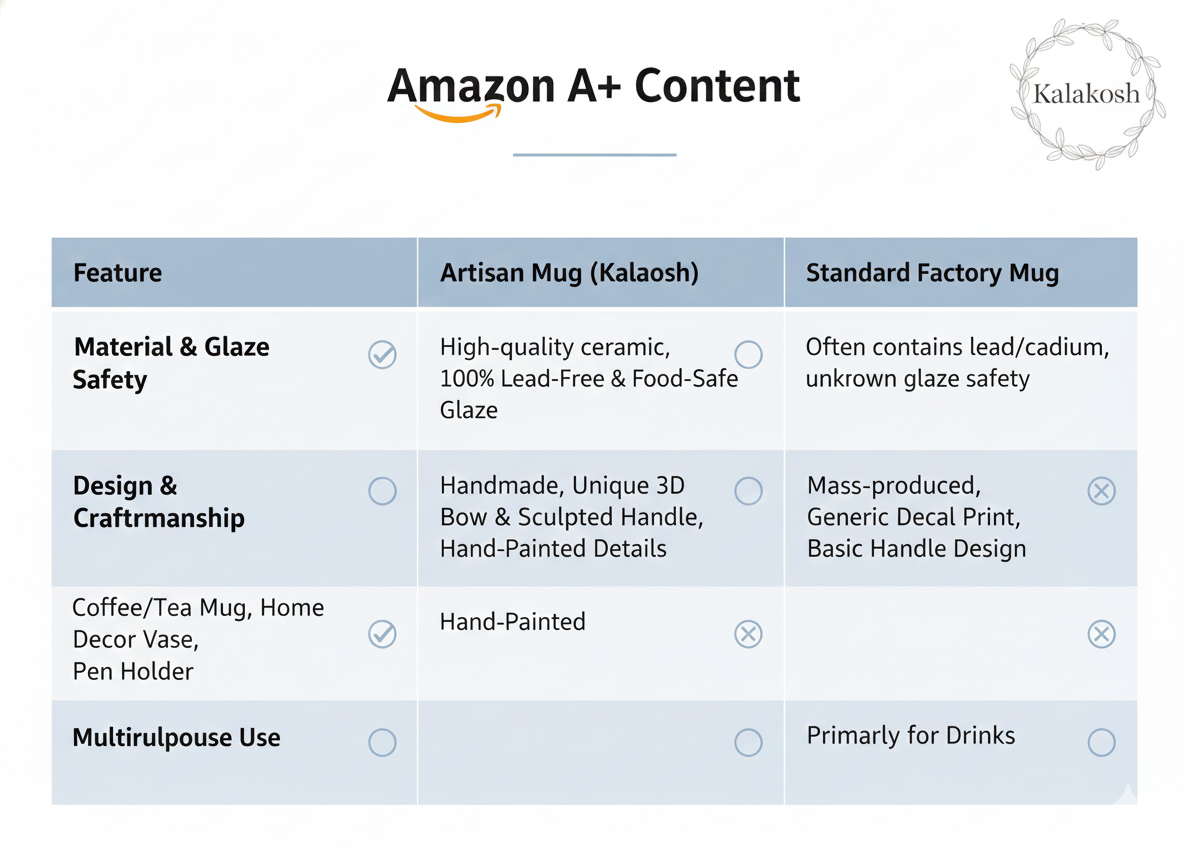Select the circle beside Multirulpouse Use label
The image size is (1184, 864).
382,742
